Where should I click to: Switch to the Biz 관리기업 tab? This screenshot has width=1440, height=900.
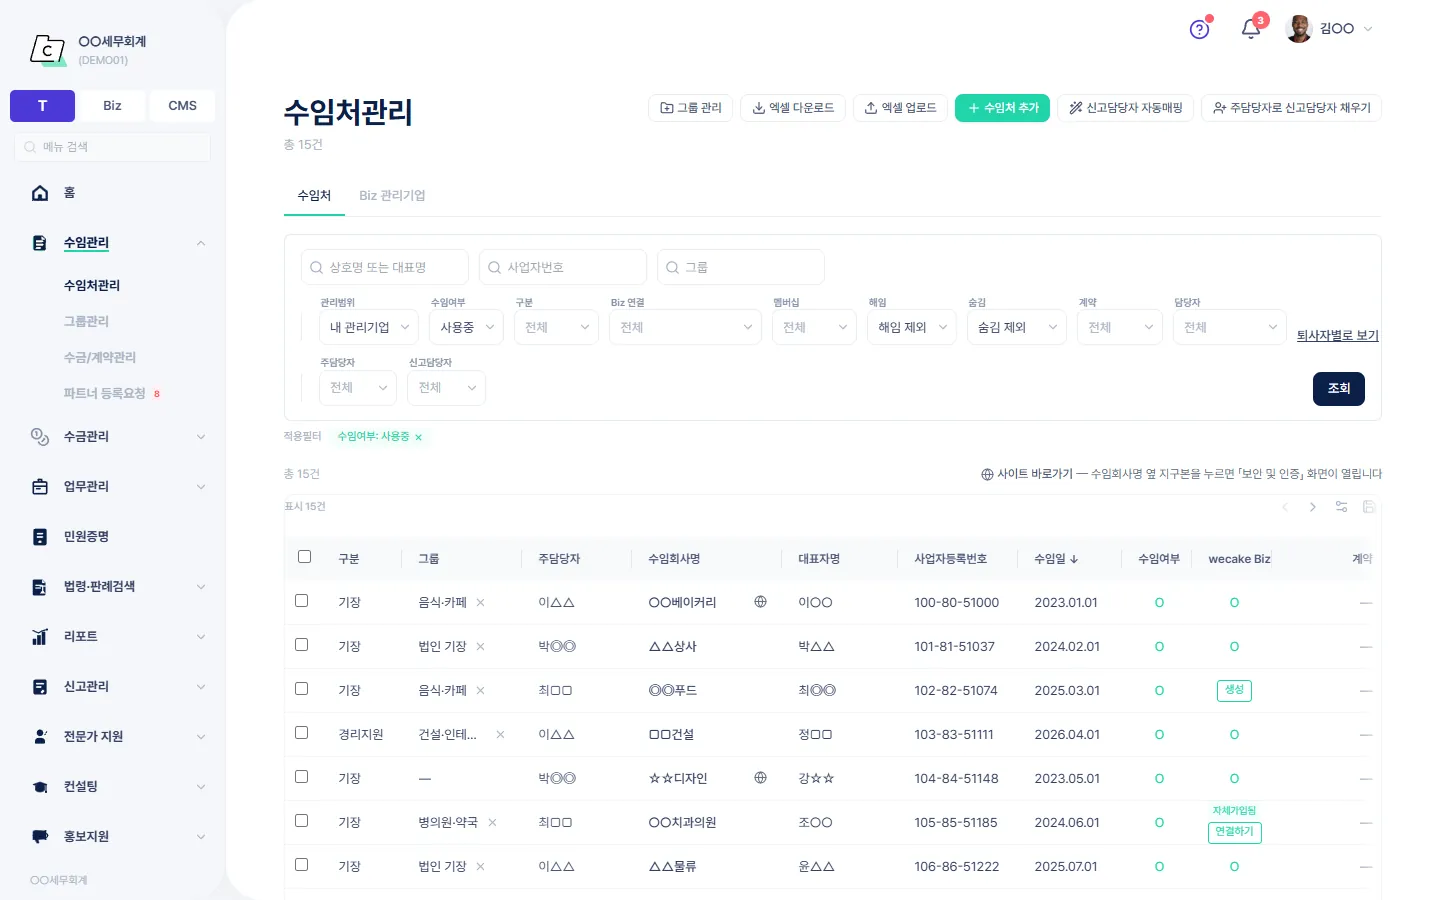coord(392,196)
